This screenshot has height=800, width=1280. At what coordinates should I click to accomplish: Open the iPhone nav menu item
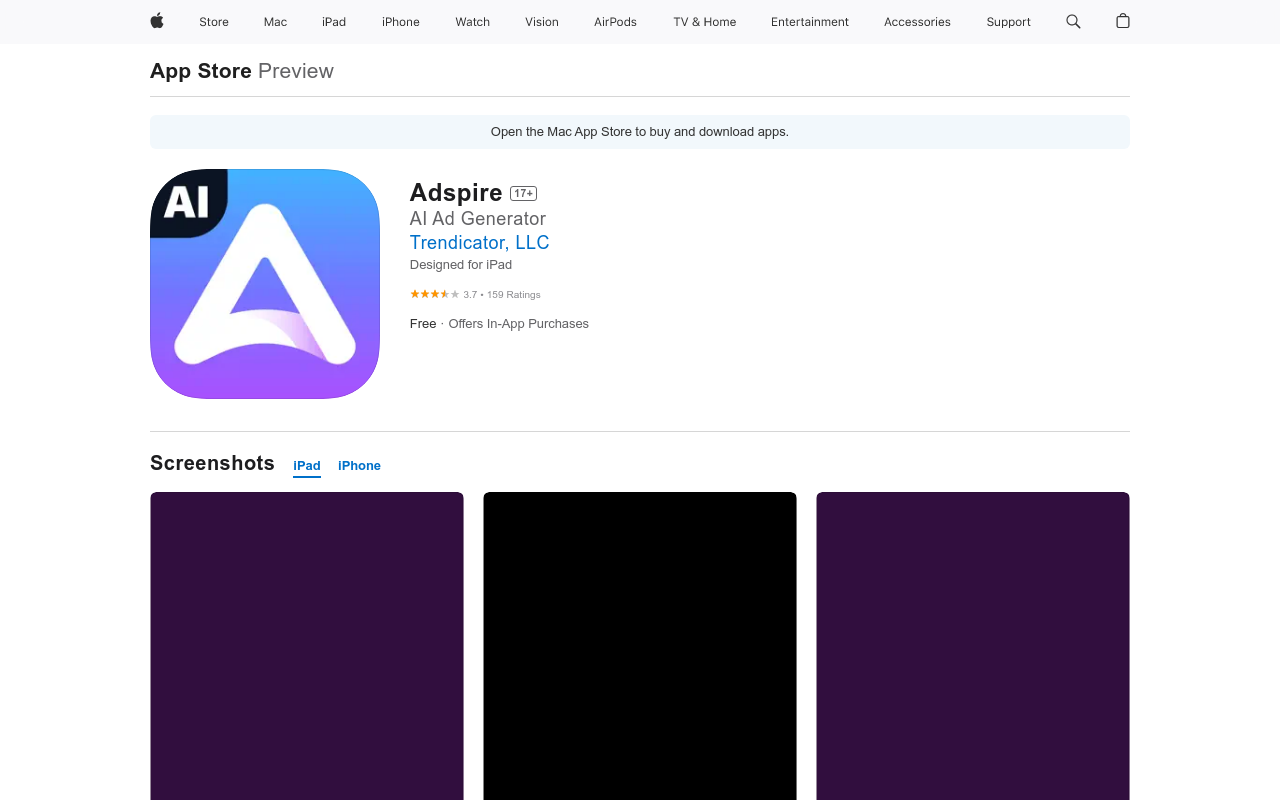[401, 22]
